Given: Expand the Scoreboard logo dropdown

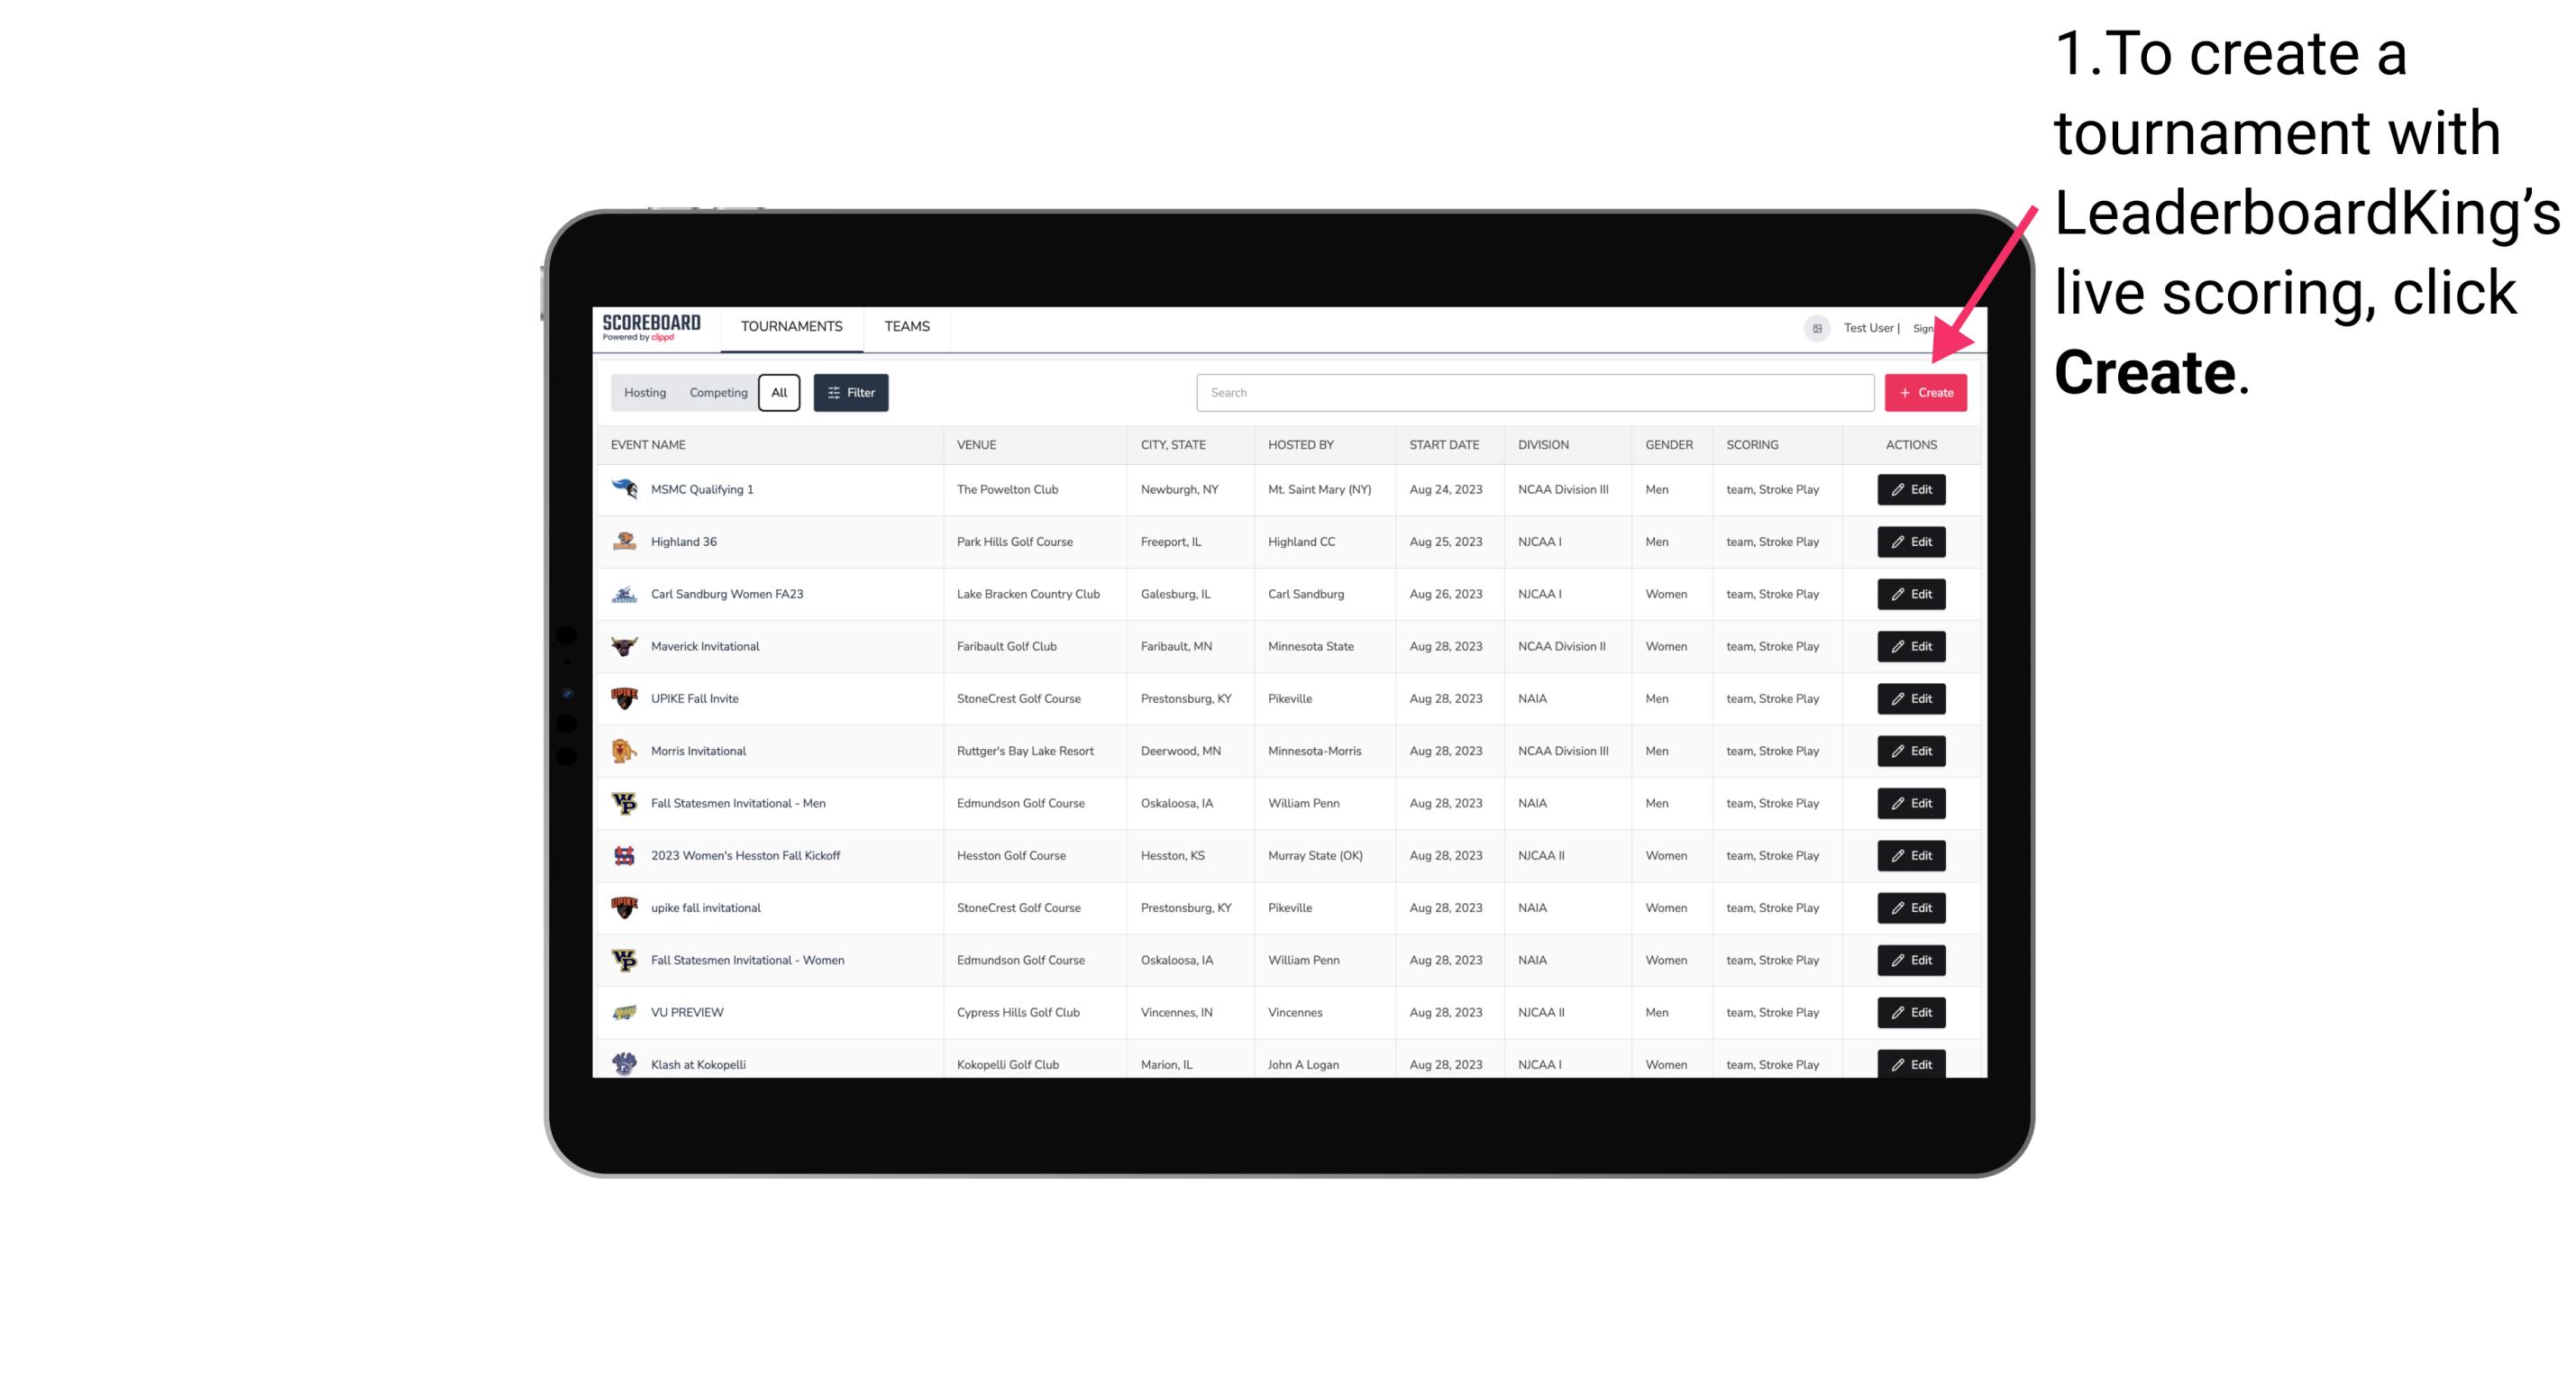Looking at the screenshot, I should [x=655, y=326].
